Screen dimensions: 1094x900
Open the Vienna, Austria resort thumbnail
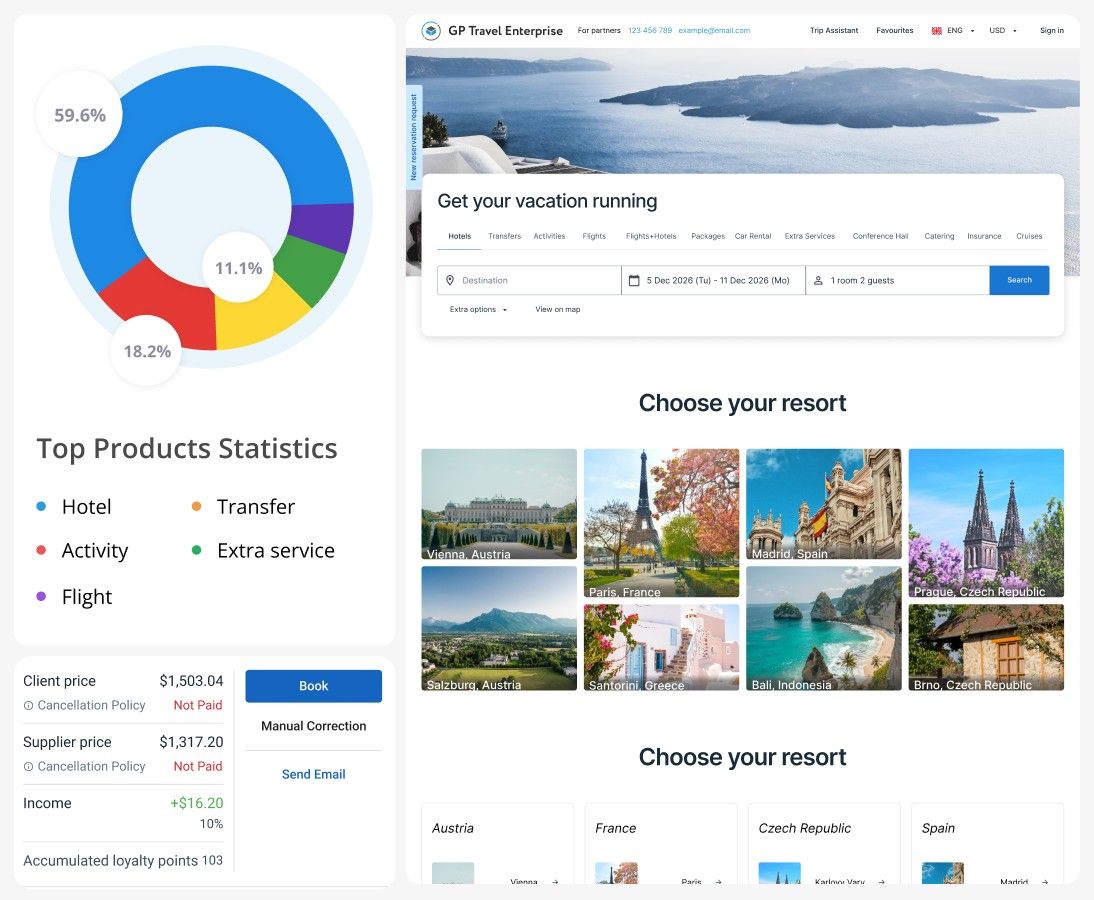point(499,504)
